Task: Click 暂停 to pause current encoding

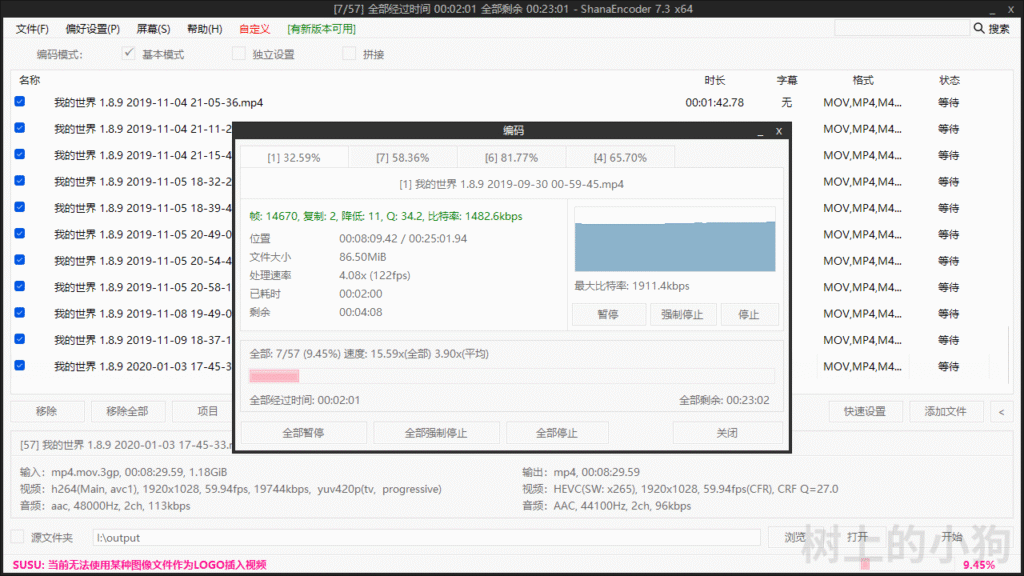Action: pyautogui.click(x=607, y=314)
